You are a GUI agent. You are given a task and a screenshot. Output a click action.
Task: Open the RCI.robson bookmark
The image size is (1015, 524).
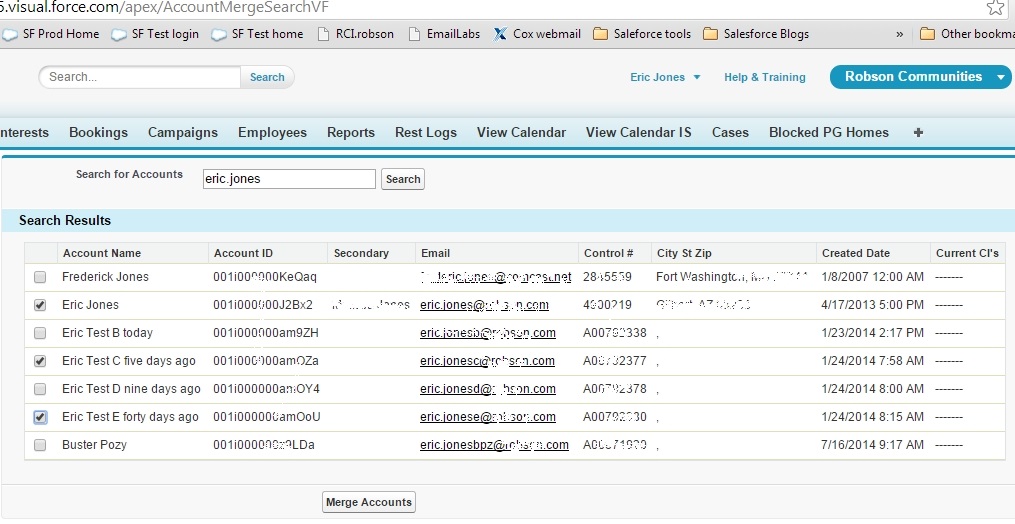point(355,34)
